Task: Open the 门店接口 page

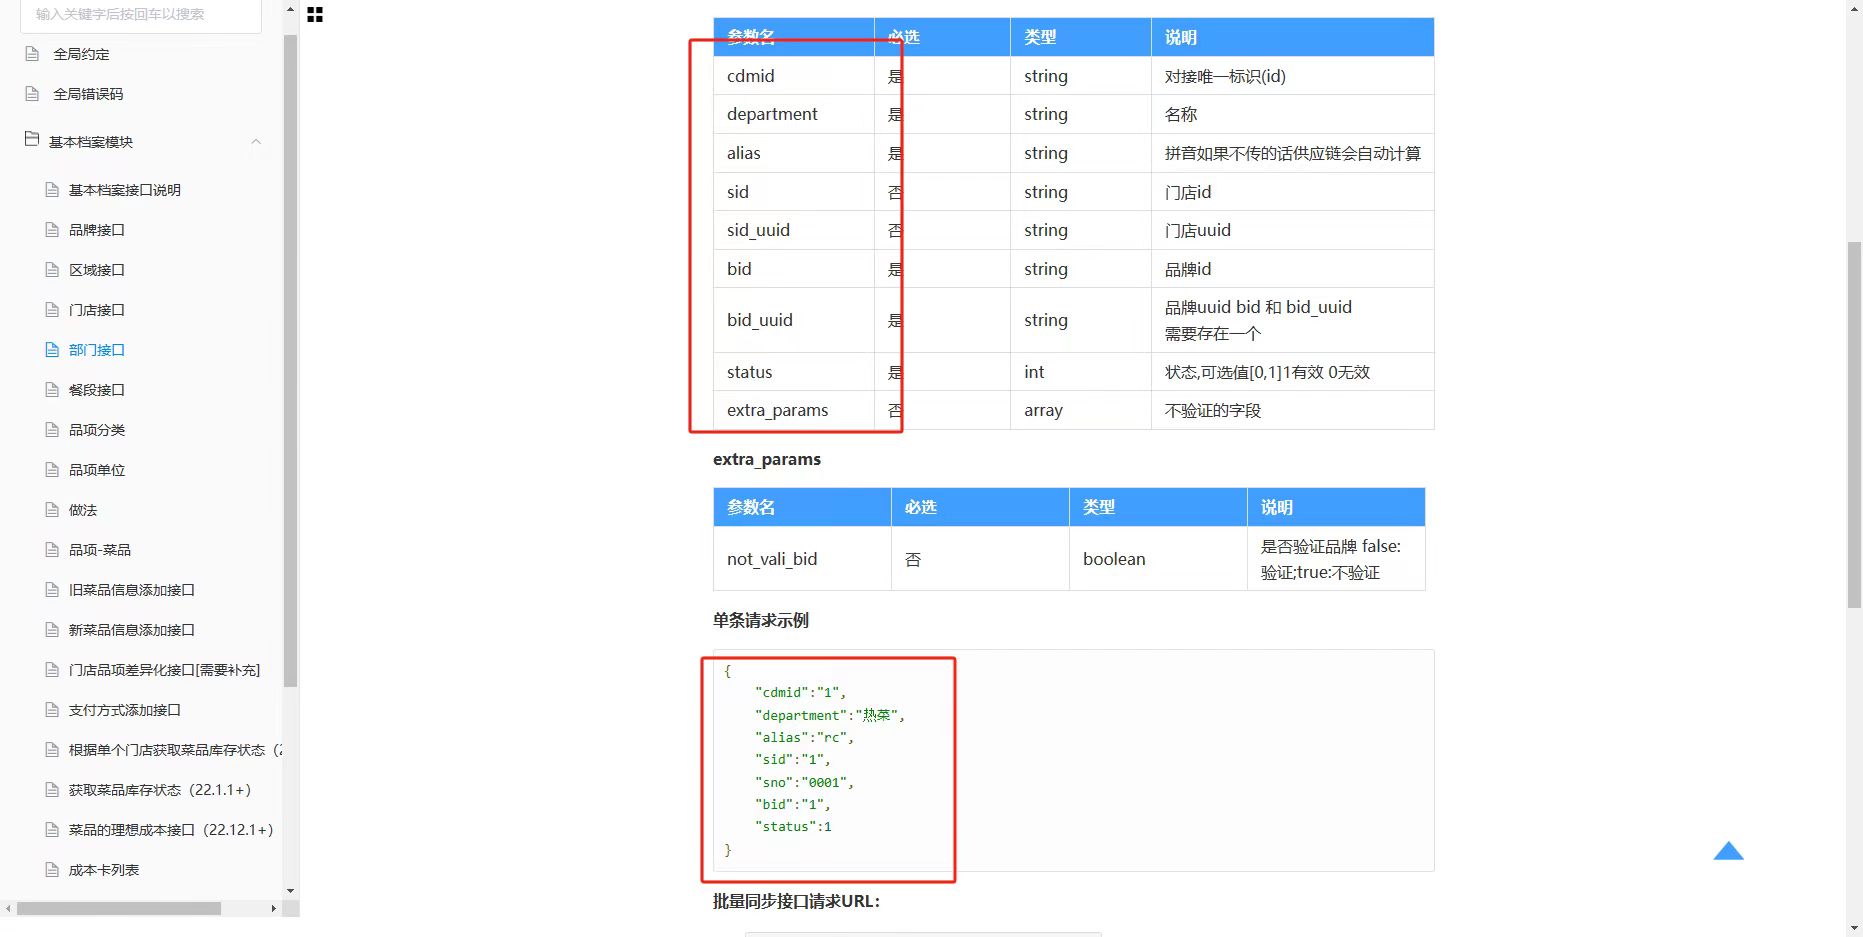Action: pos(97,310)
